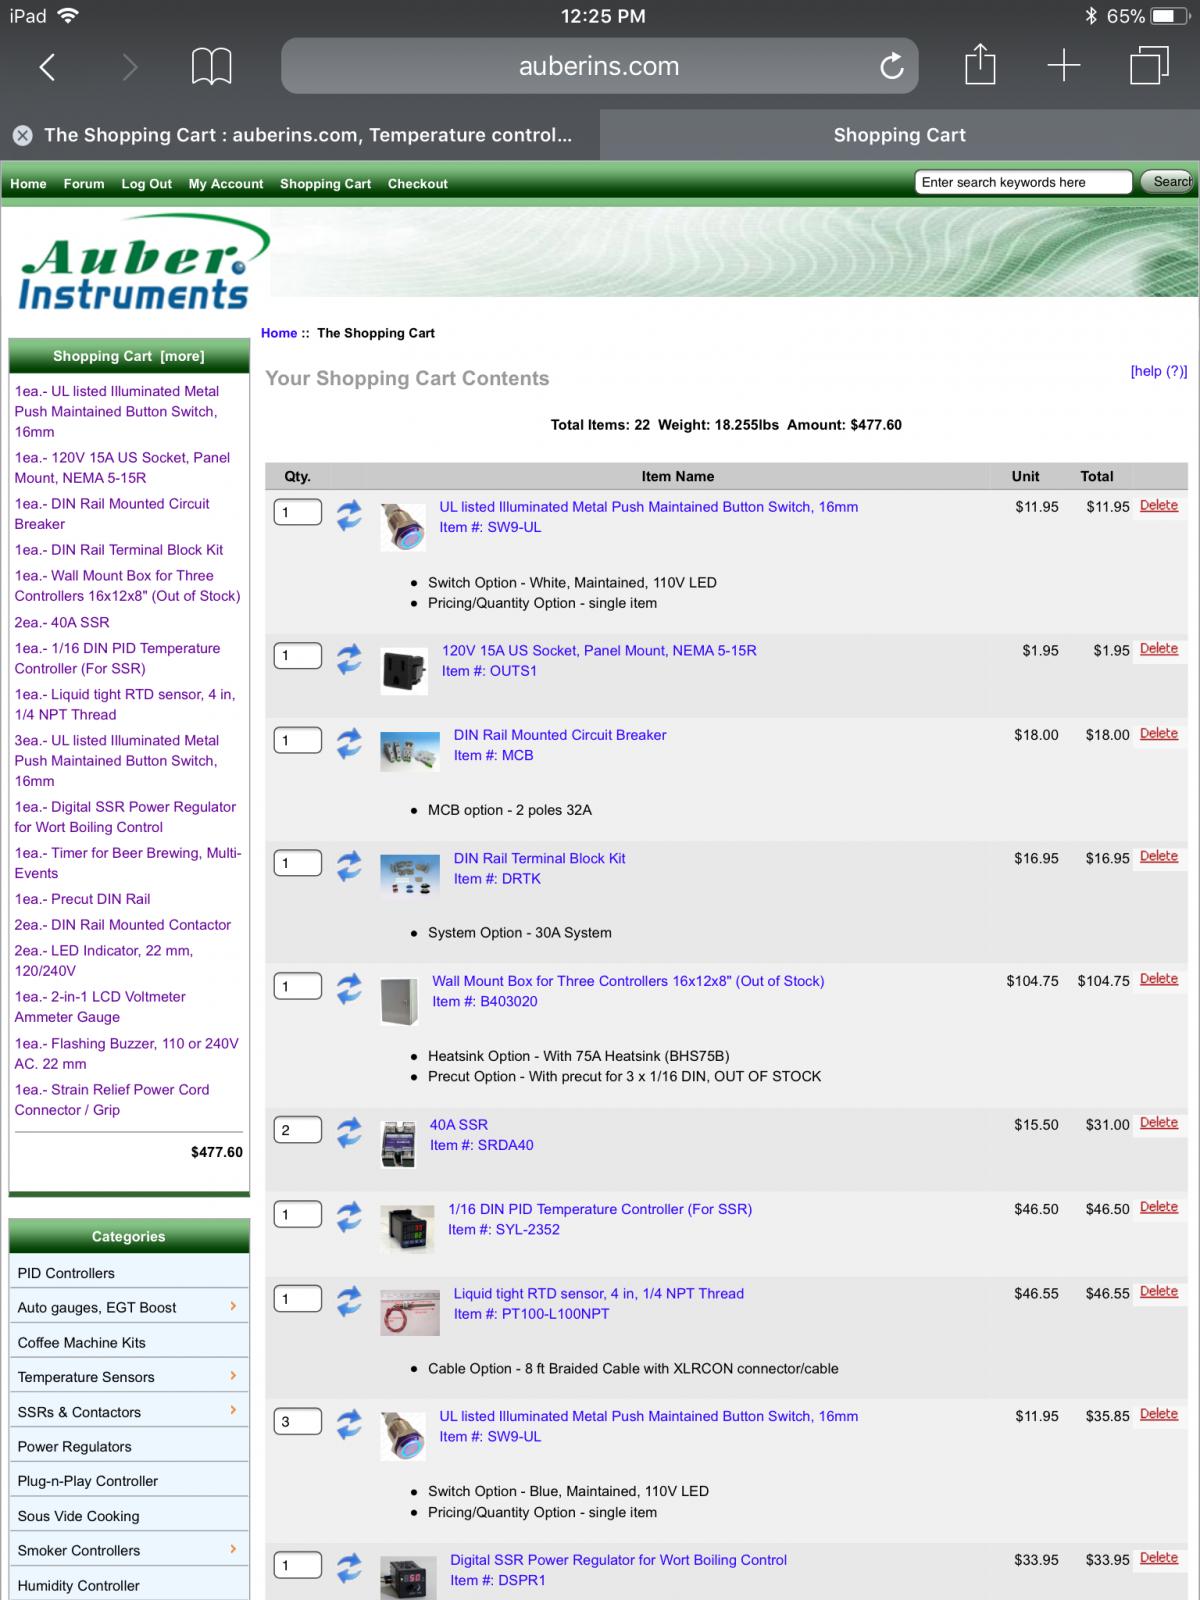Expand Auto gauges, EGT Boost category arrow
The image size is (1200, 1600).
pos(233,1306)
